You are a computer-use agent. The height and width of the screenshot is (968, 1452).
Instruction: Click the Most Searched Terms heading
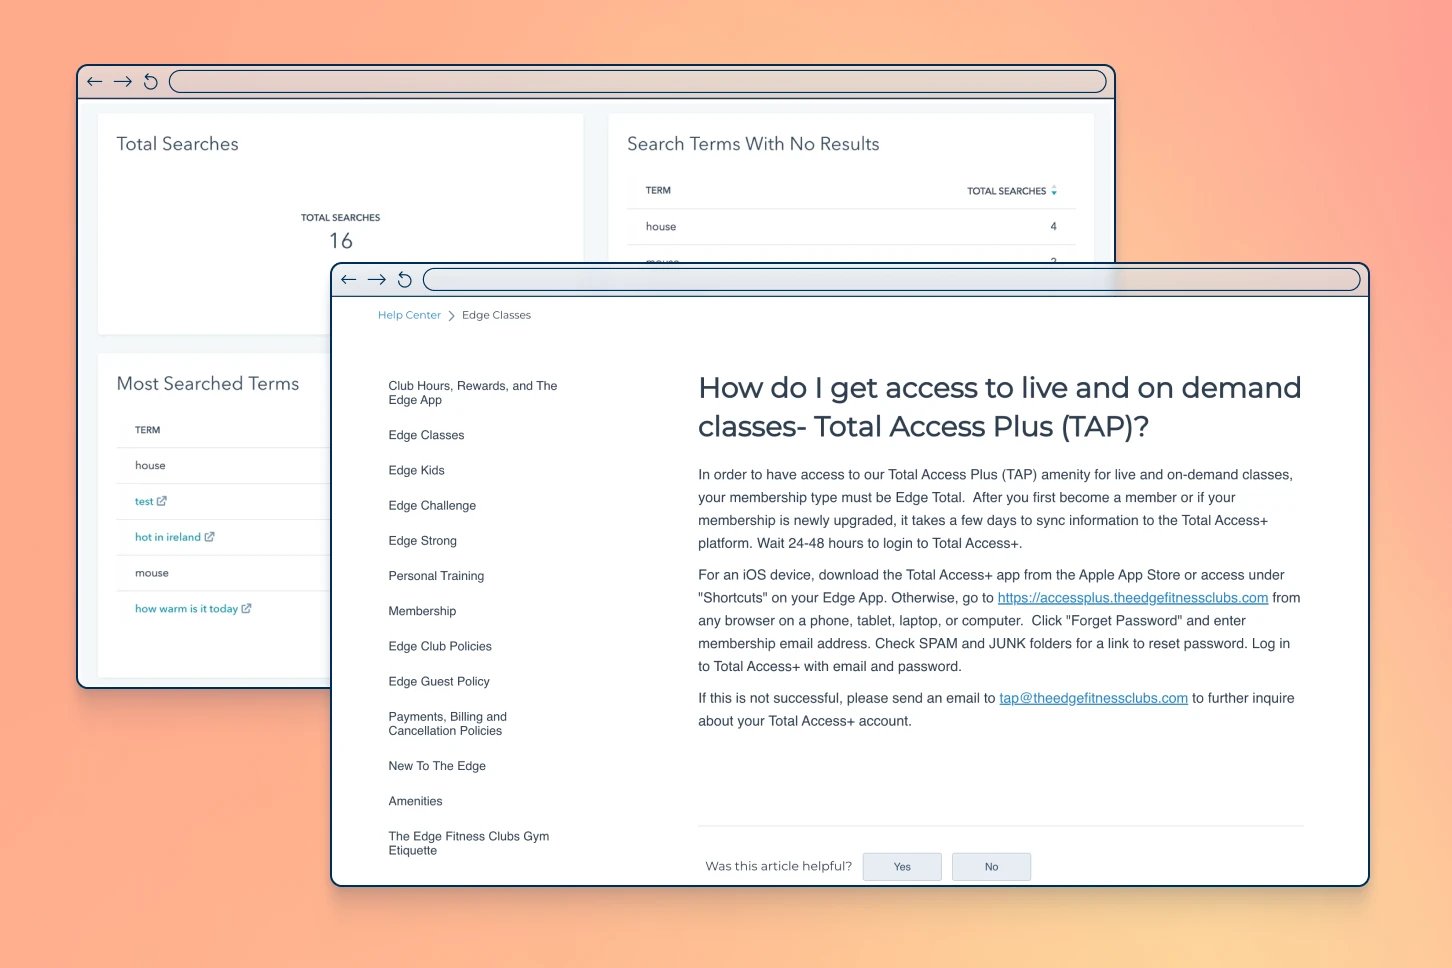[208, 384]
